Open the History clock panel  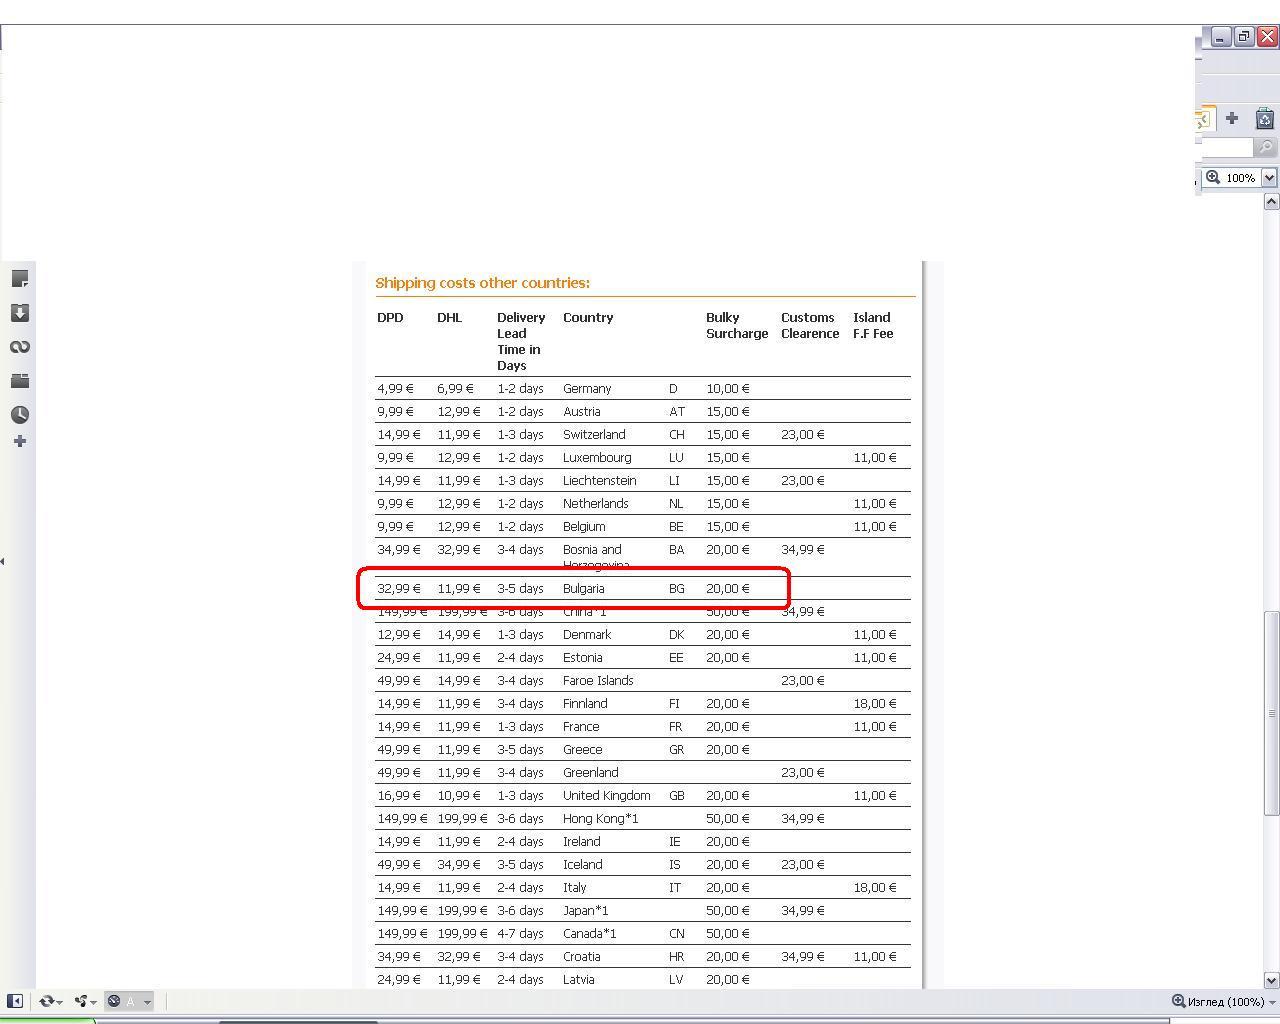tap(19, 414)
